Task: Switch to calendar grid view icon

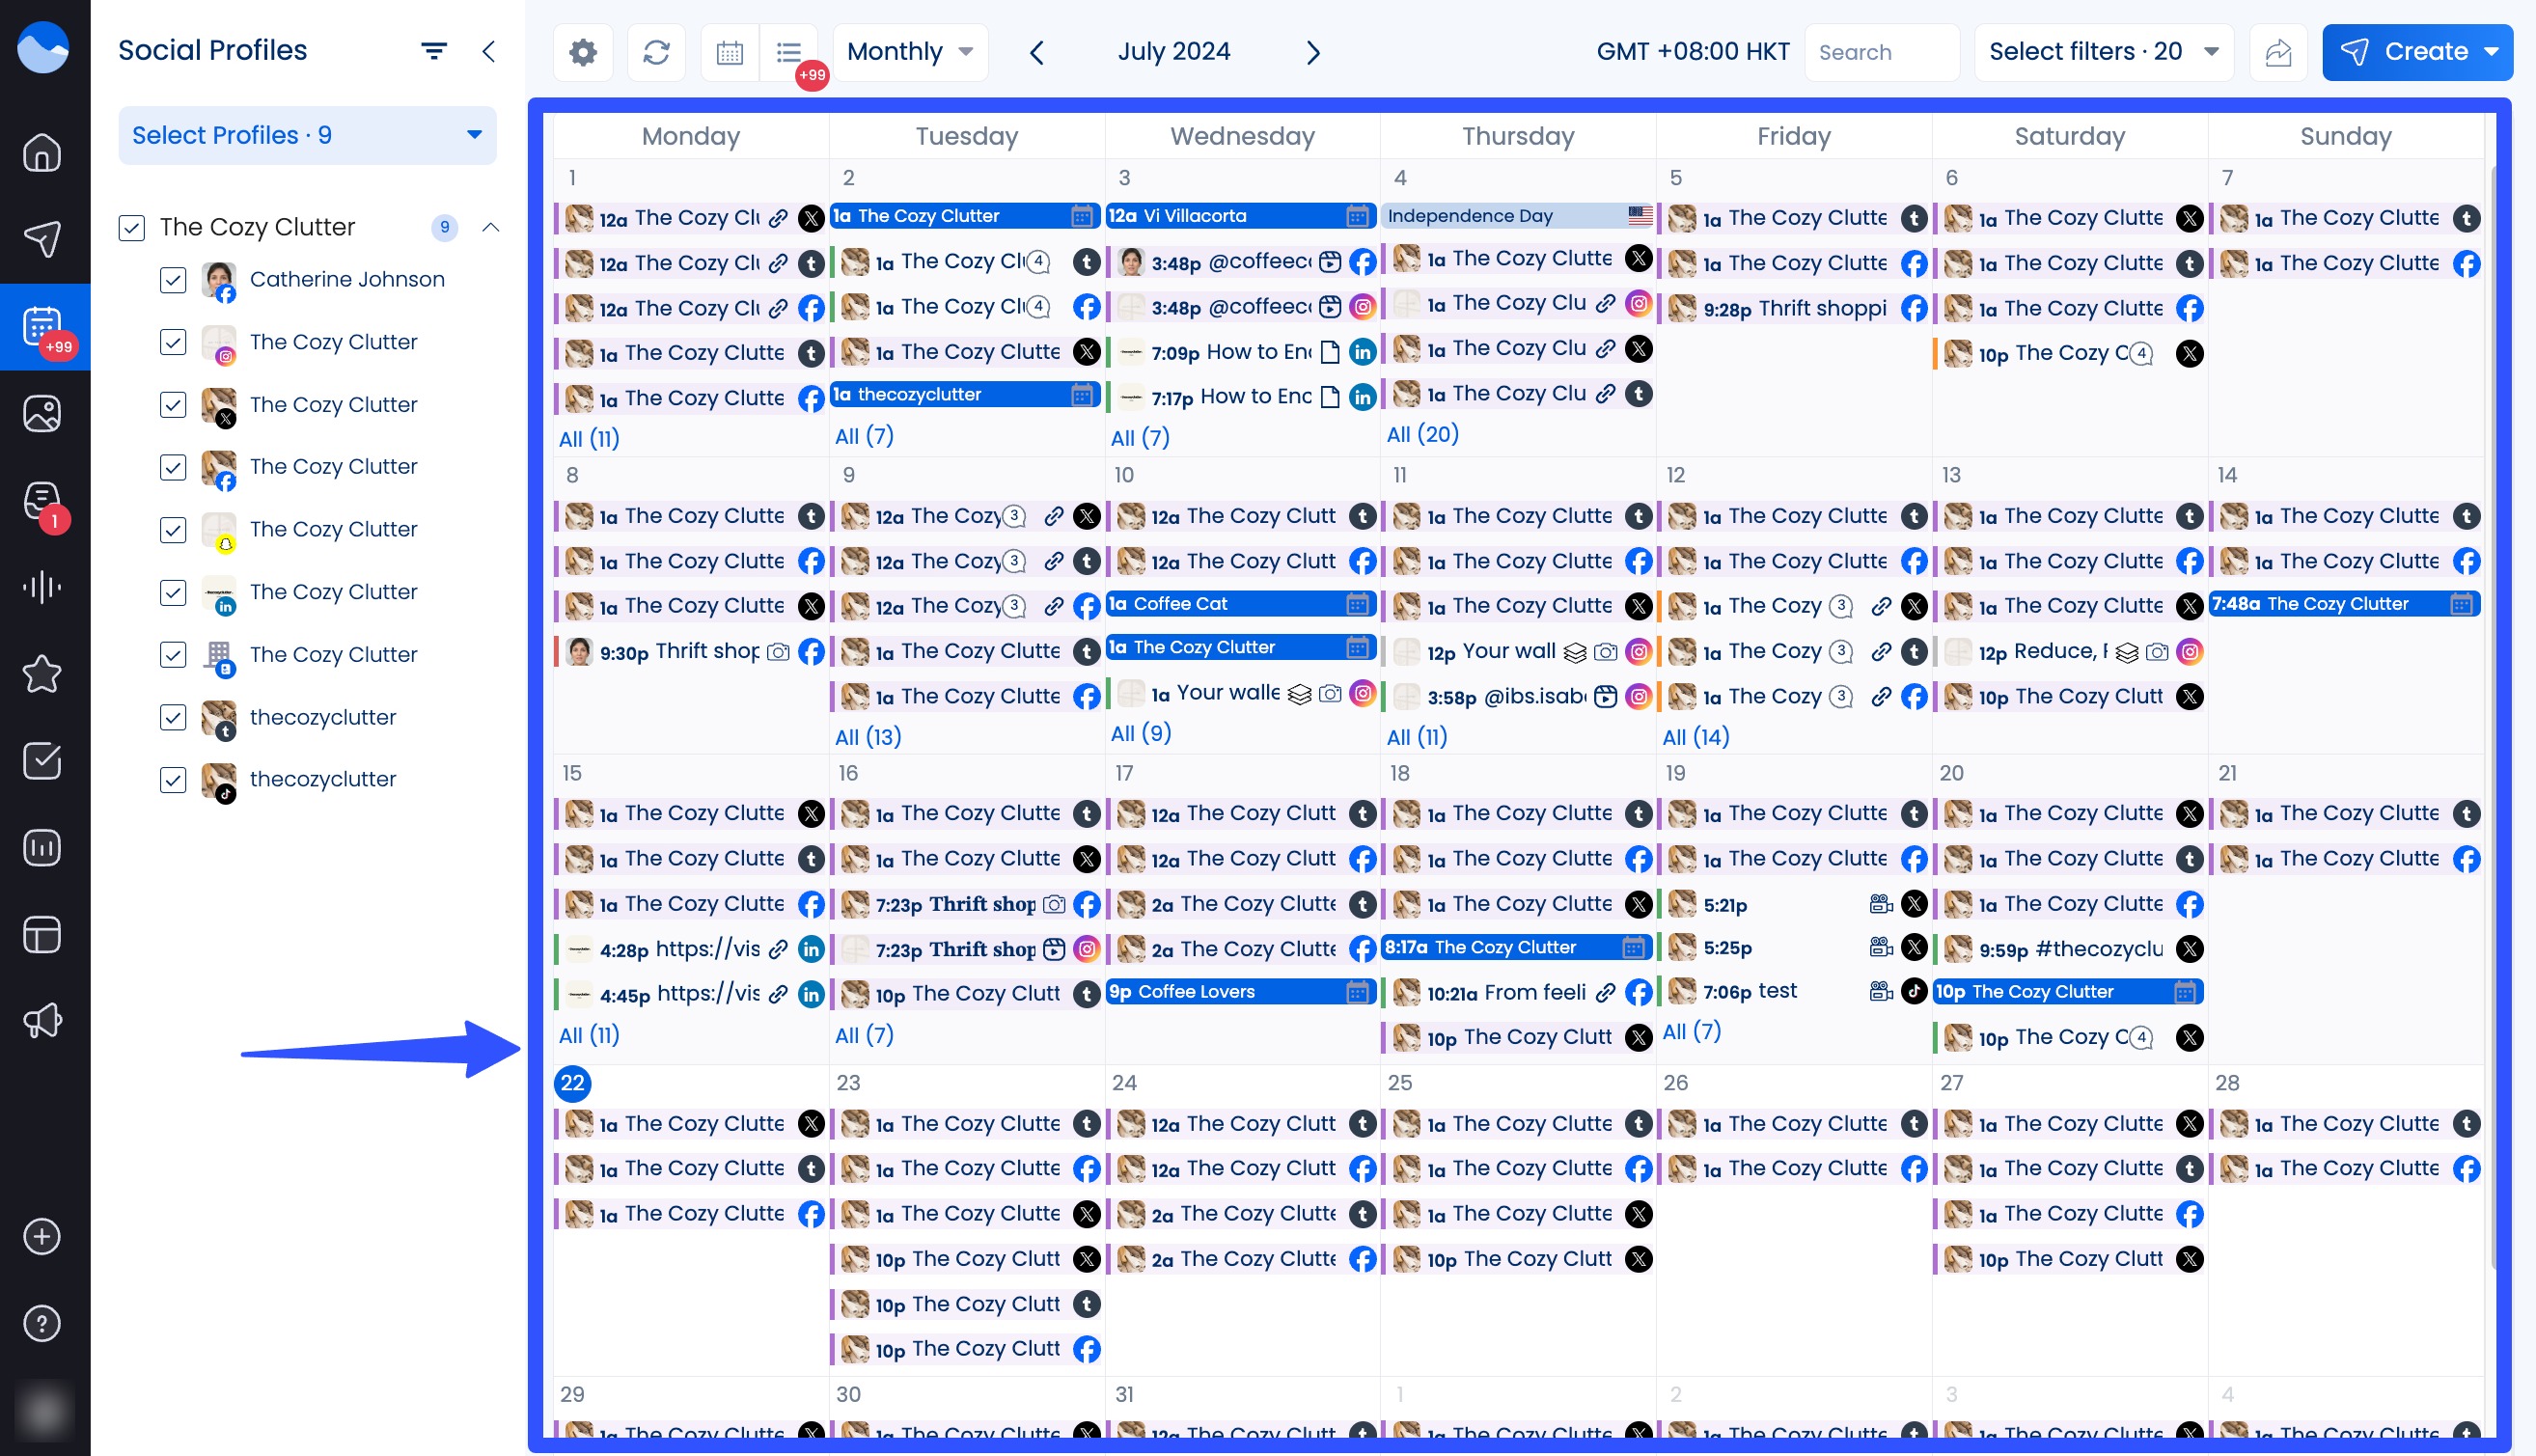Action: pos(730,52)
